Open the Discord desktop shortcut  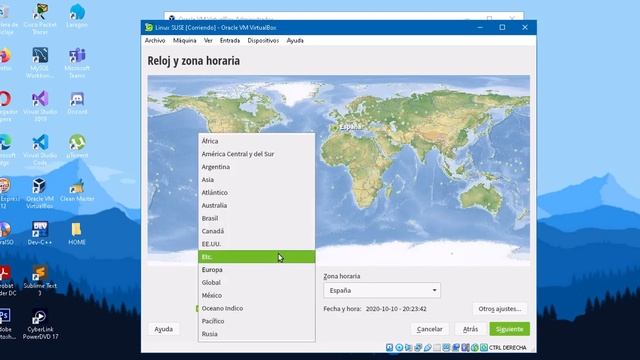click(x=77, y=103)
